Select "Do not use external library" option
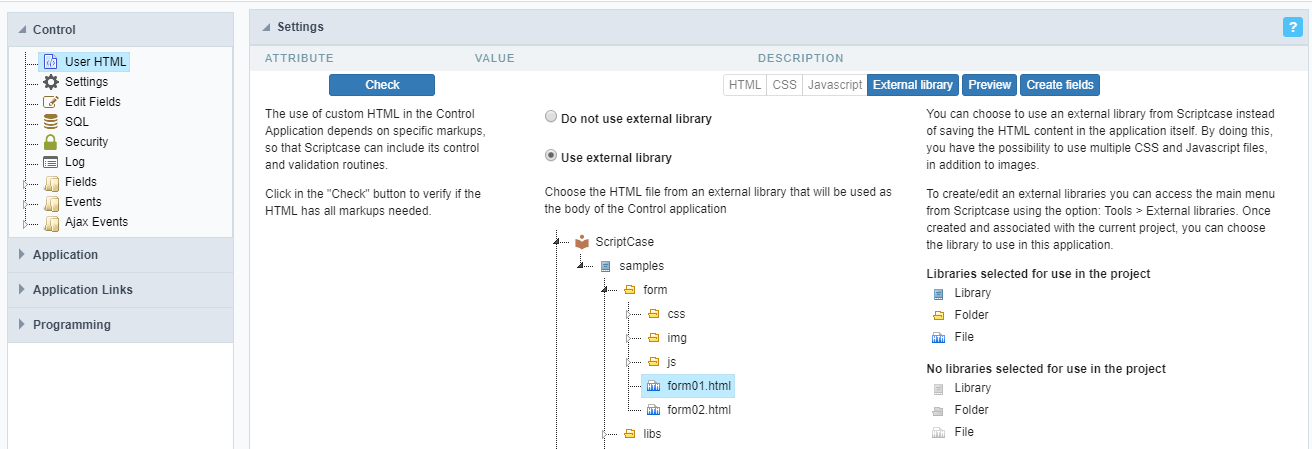The height and width of the screenshot is (449, 1312). tap(551, 118)
